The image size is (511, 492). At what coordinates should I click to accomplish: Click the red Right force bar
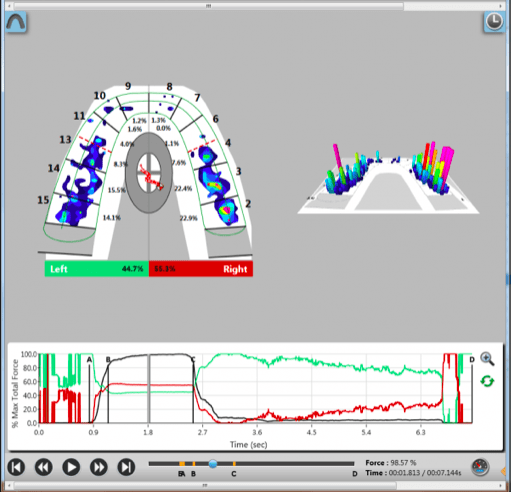point(201,269)
